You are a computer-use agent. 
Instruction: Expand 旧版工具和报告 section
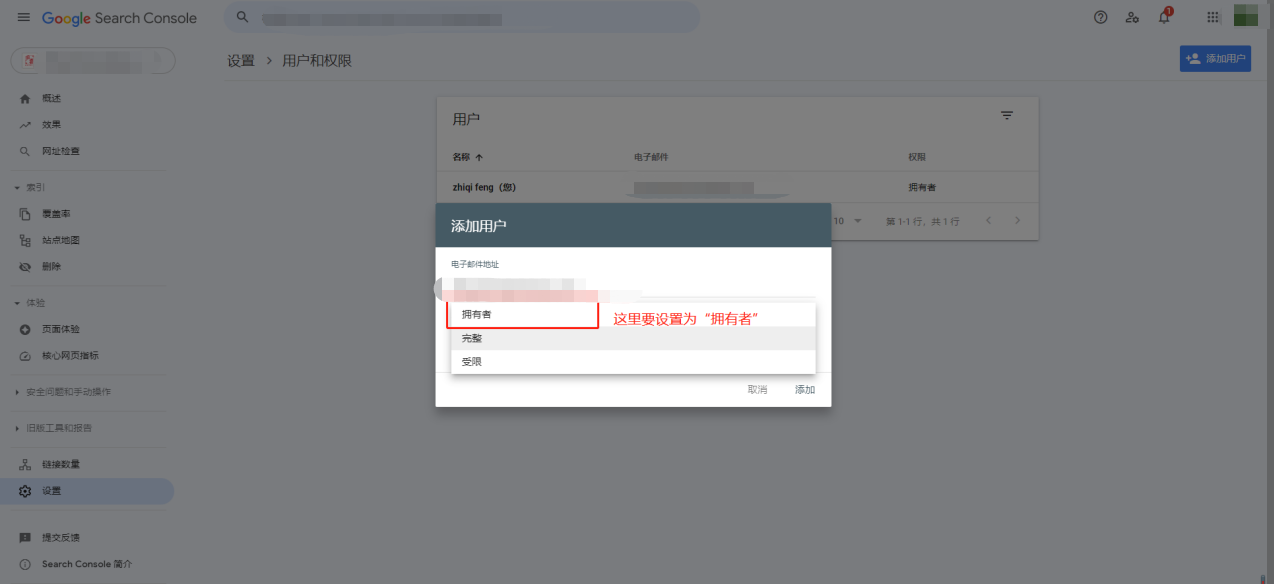click(18, 428)
